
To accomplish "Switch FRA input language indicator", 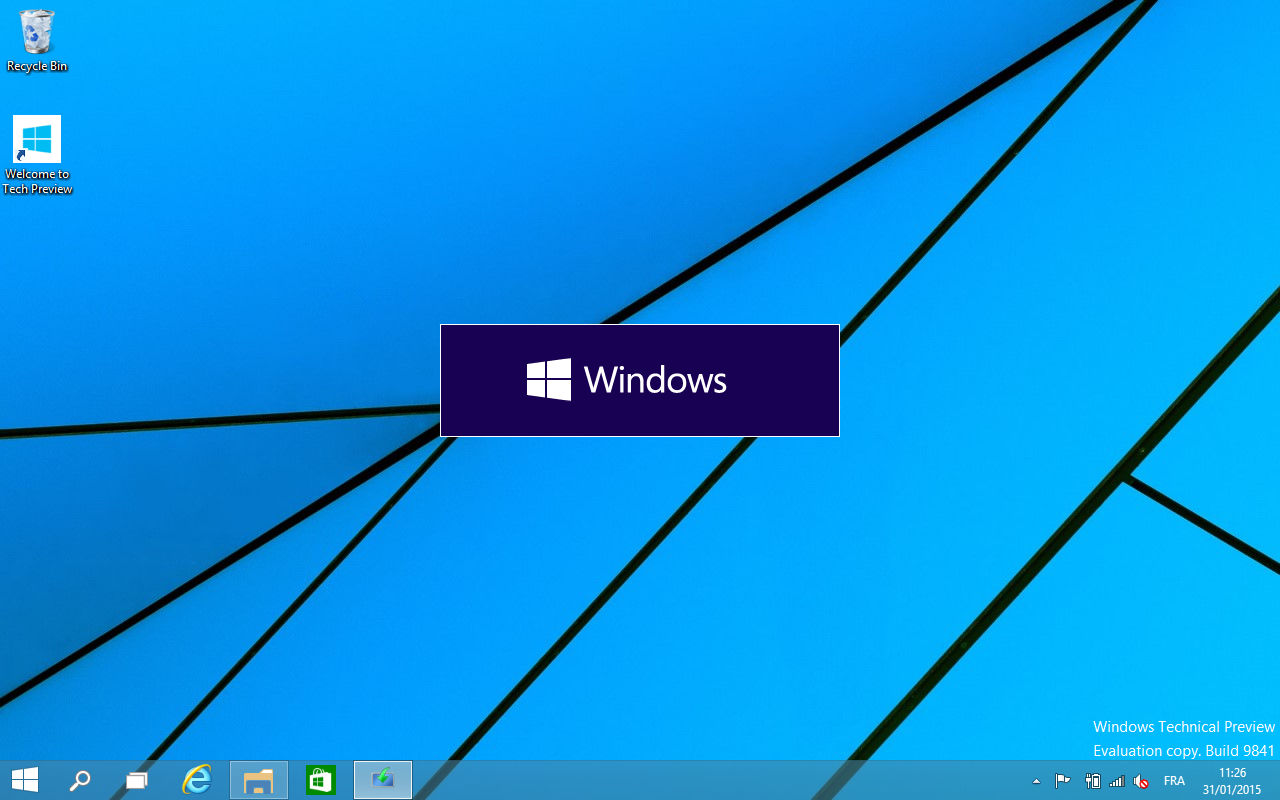I will (x=1174, y=781).
